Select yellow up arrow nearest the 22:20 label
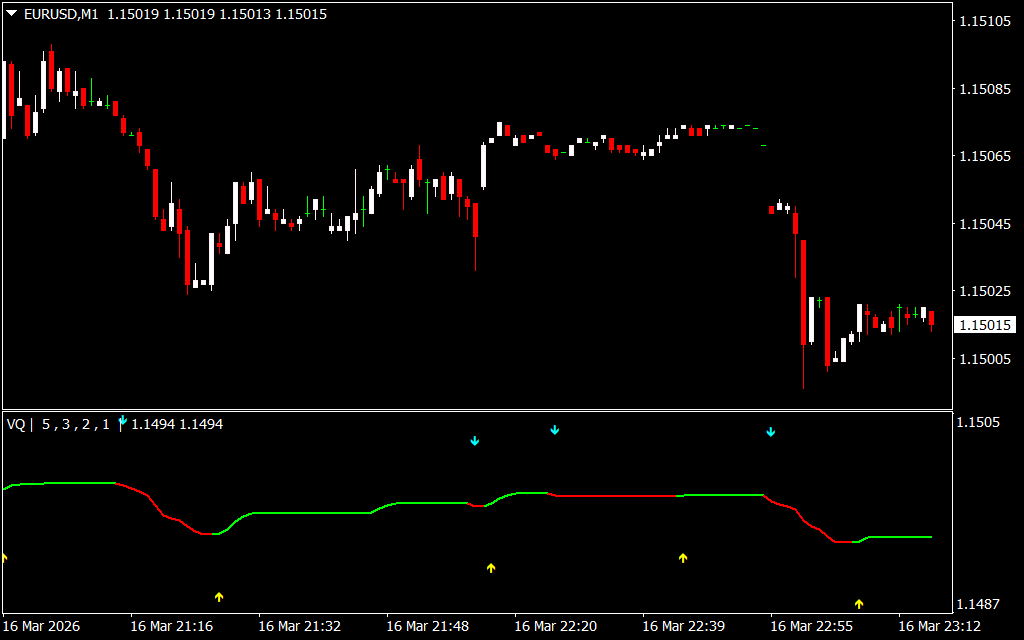 (491, 568)
